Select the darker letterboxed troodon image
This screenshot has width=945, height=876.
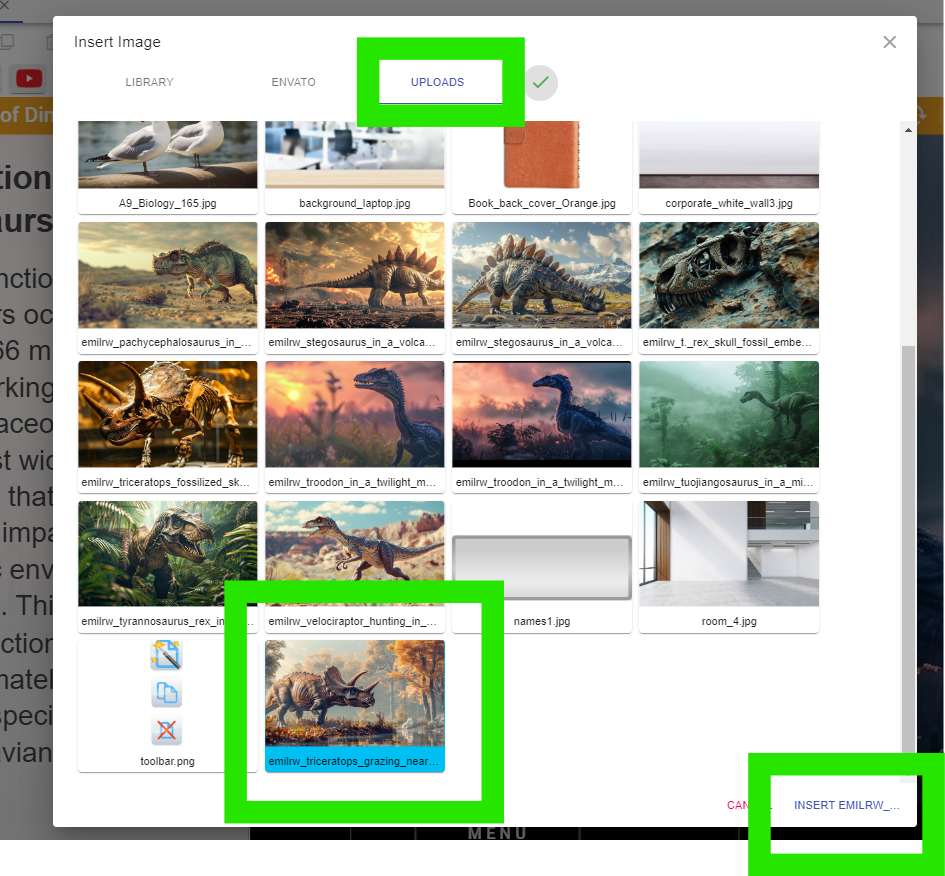pos(542,427)
